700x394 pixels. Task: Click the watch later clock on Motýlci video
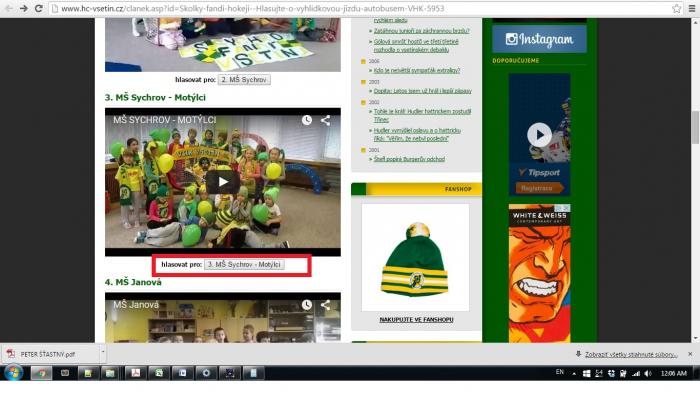click(x=307, y=120)
